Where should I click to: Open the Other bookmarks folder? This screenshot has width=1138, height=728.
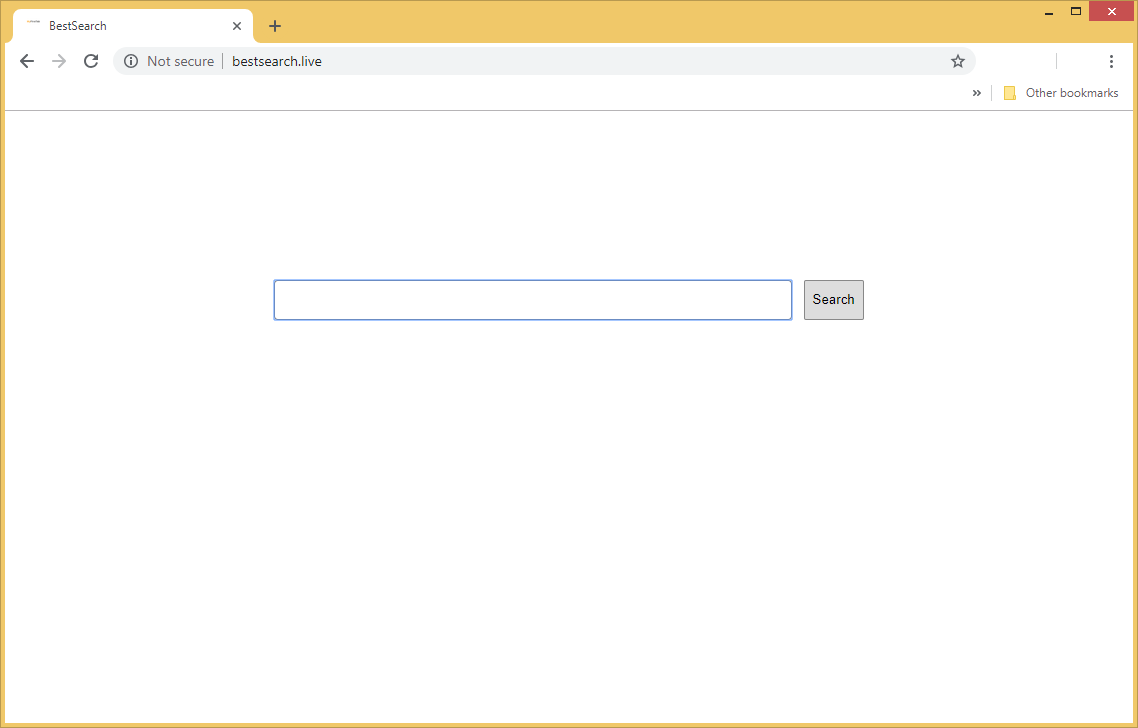tap(1061, 93)
